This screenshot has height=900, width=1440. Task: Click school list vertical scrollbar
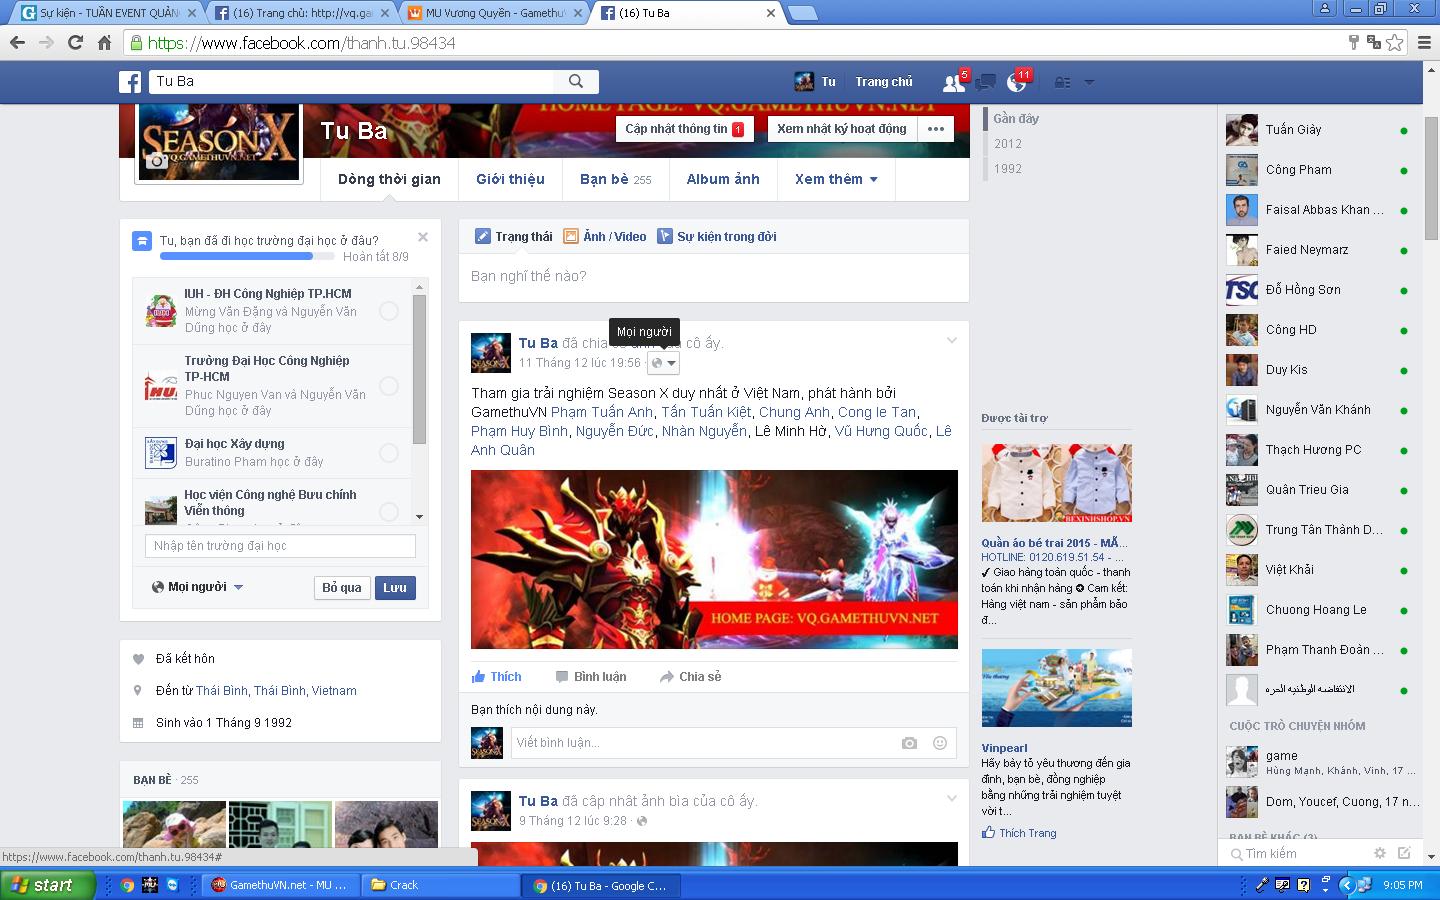419,370
